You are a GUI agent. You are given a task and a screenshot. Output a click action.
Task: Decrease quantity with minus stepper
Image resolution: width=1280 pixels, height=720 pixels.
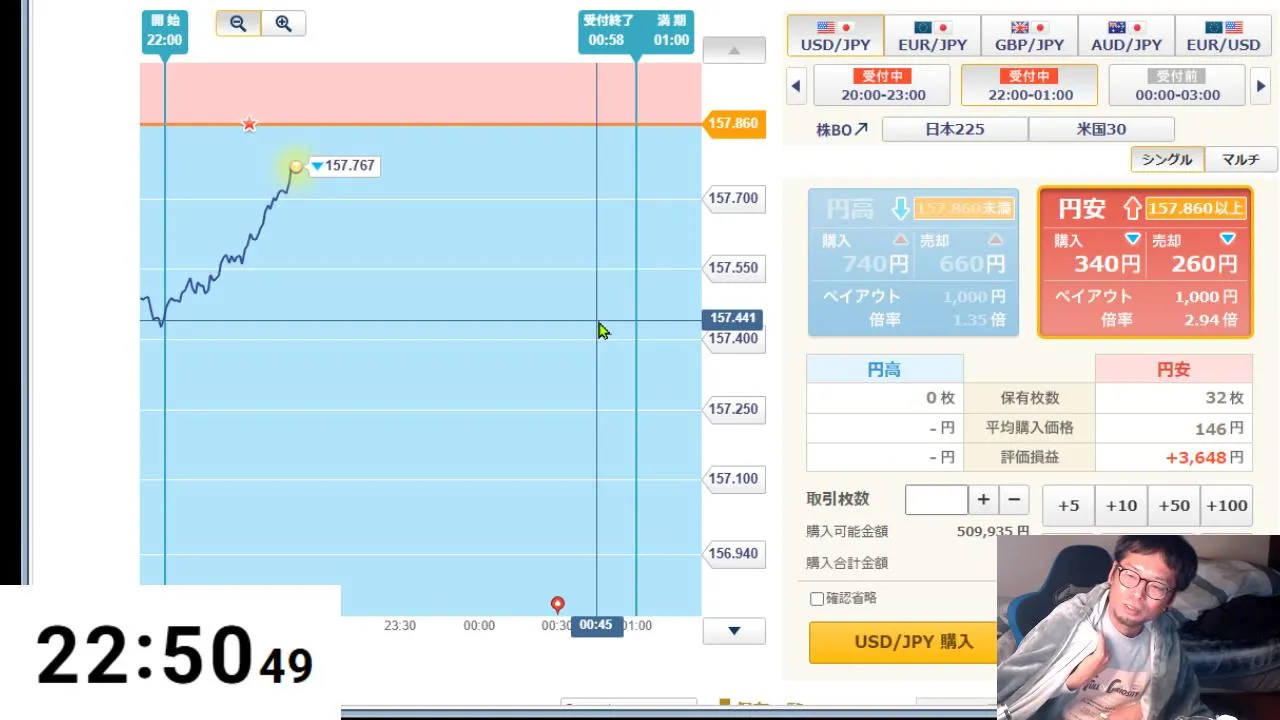click(1014, 500)
